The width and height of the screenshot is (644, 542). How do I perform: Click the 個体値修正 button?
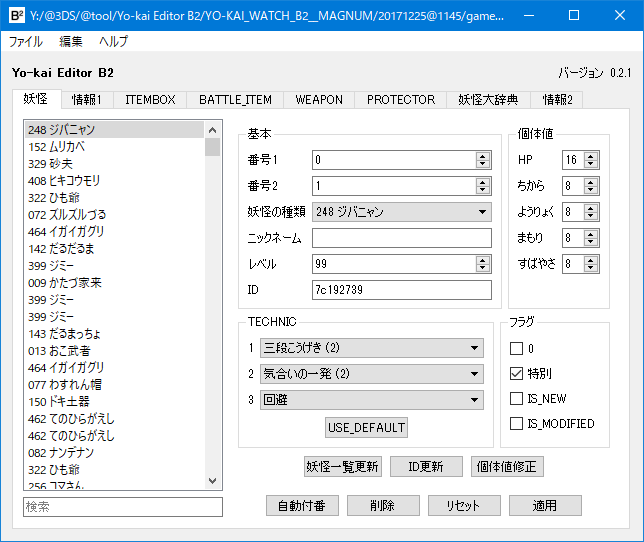(x=507, y=466)
